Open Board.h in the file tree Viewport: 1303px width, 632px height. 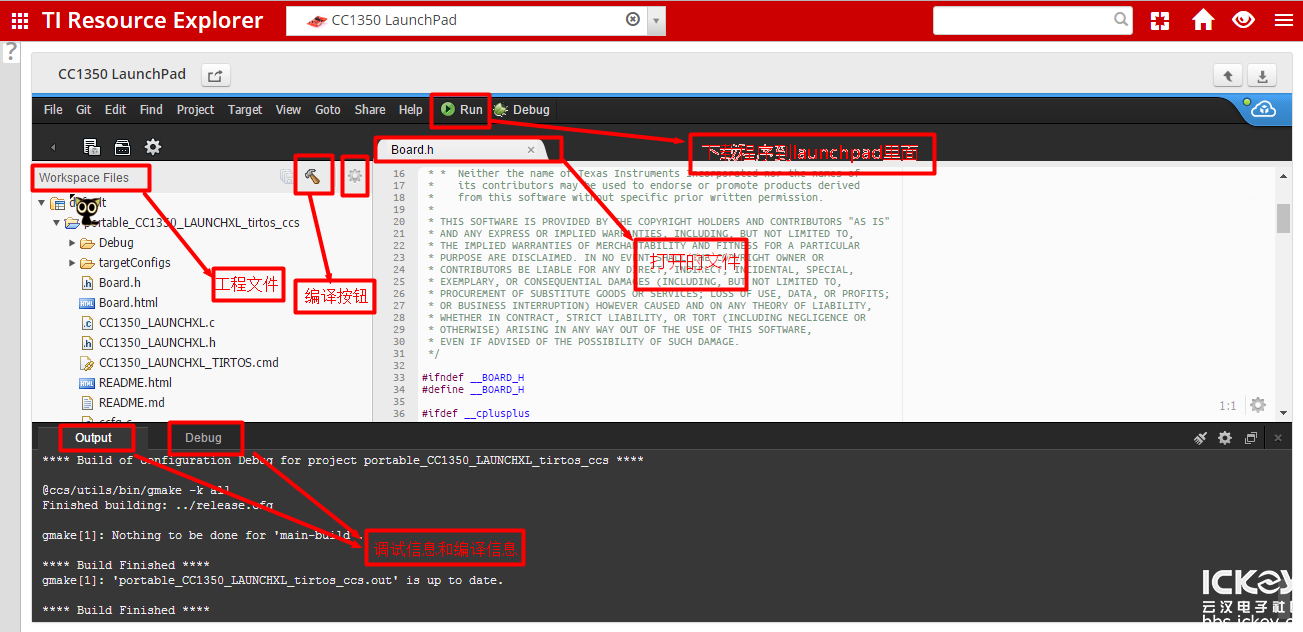[x=120, y=283]
